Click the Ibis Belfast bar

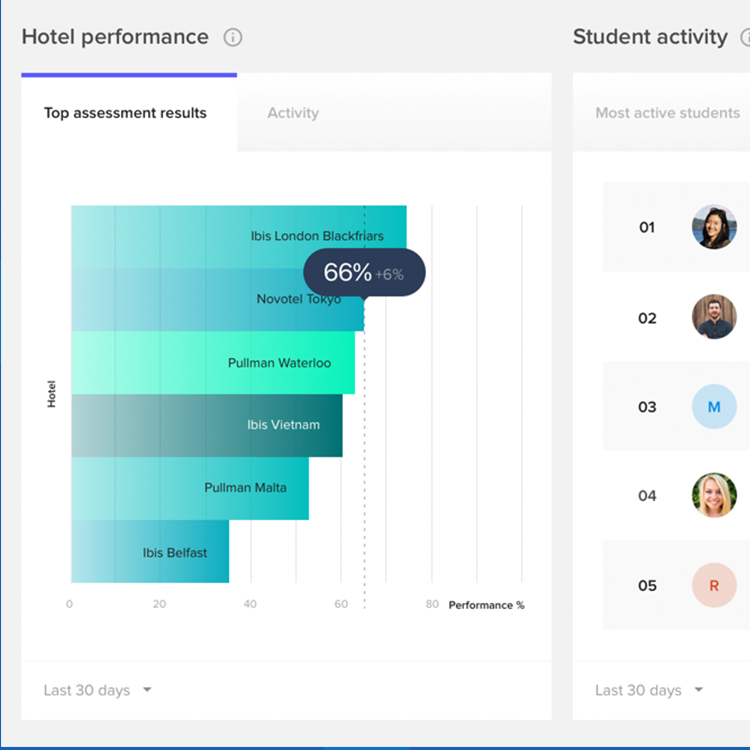tap(150, 551)
